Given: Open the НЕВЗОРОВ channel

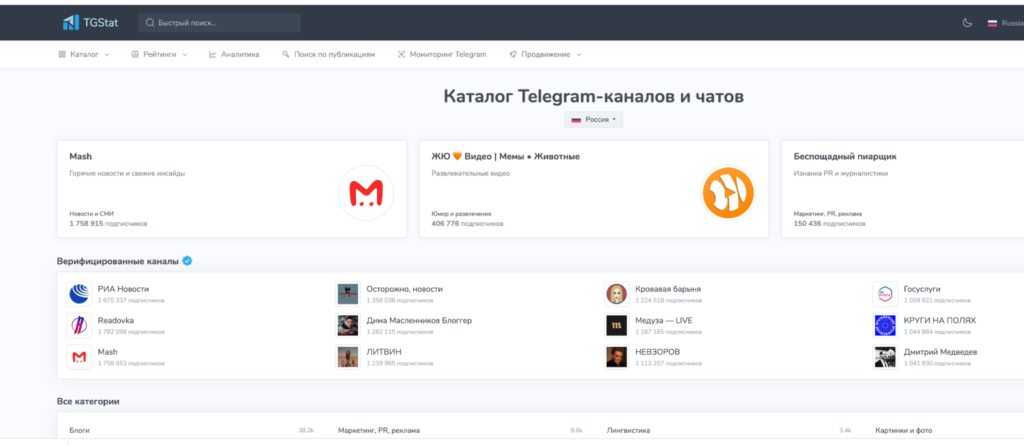Looking at the screenshot, I should pos(658,351).
